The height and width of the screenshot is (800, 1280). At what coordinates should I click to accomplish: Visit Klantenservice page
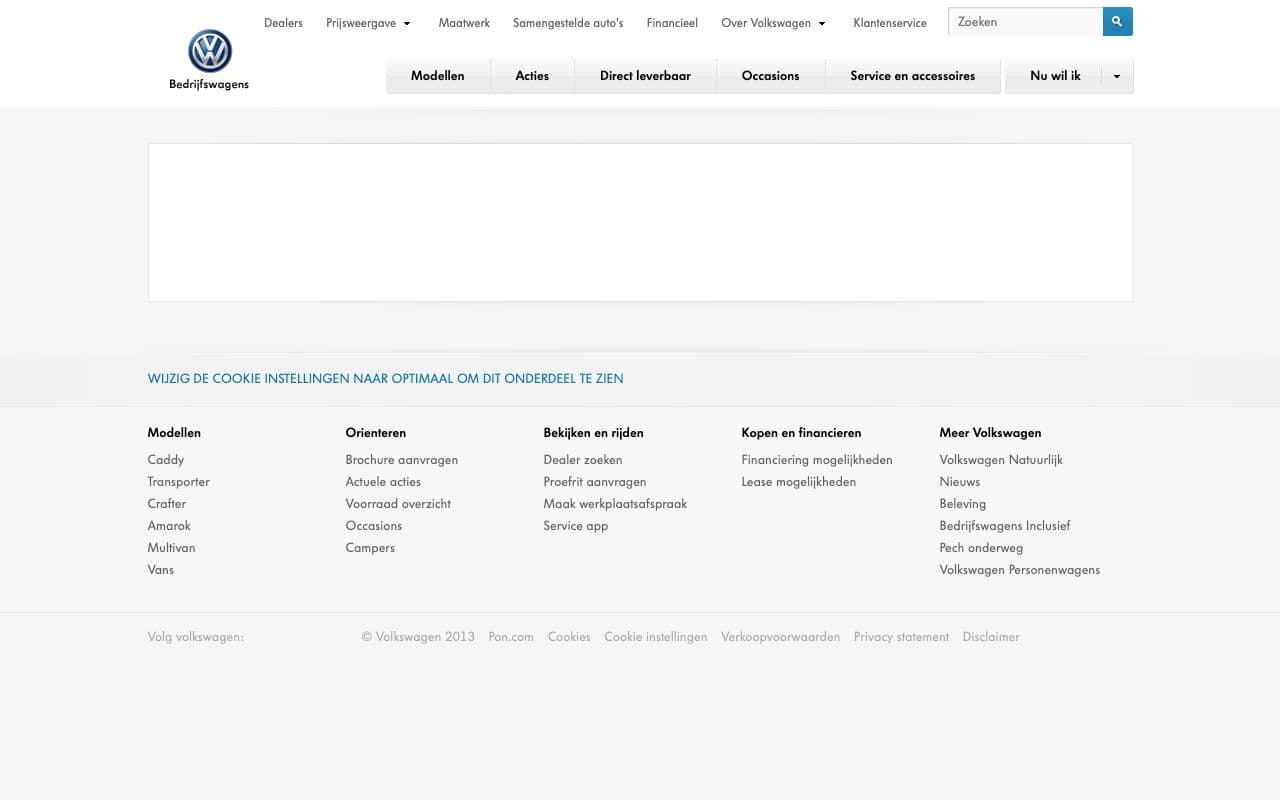[890, 23]
